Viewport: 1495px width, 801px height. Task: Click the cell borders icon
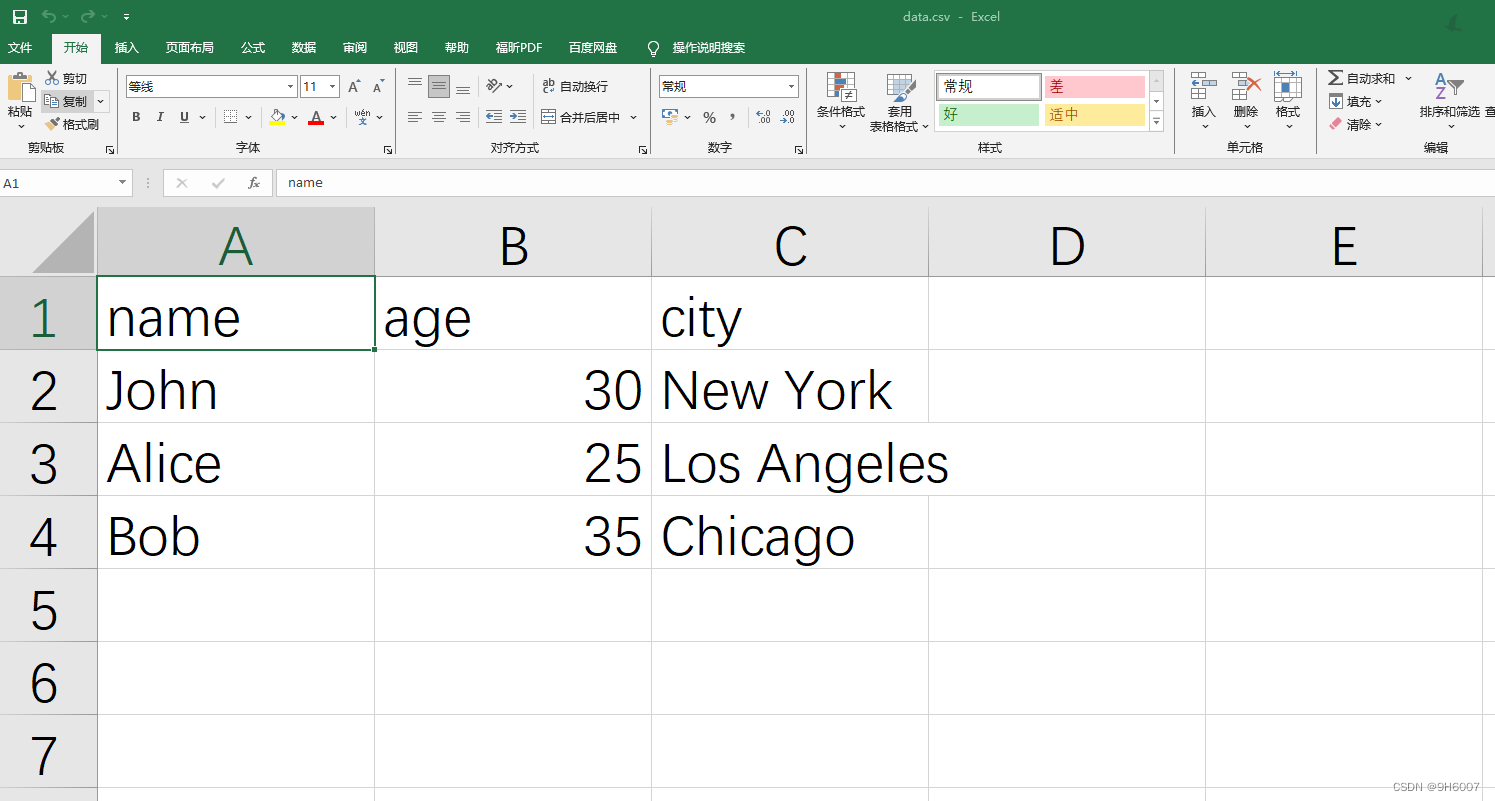click(x=230, y=117)
